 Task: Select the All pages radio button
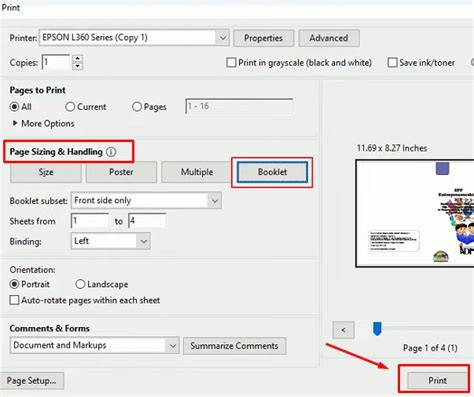14,107
